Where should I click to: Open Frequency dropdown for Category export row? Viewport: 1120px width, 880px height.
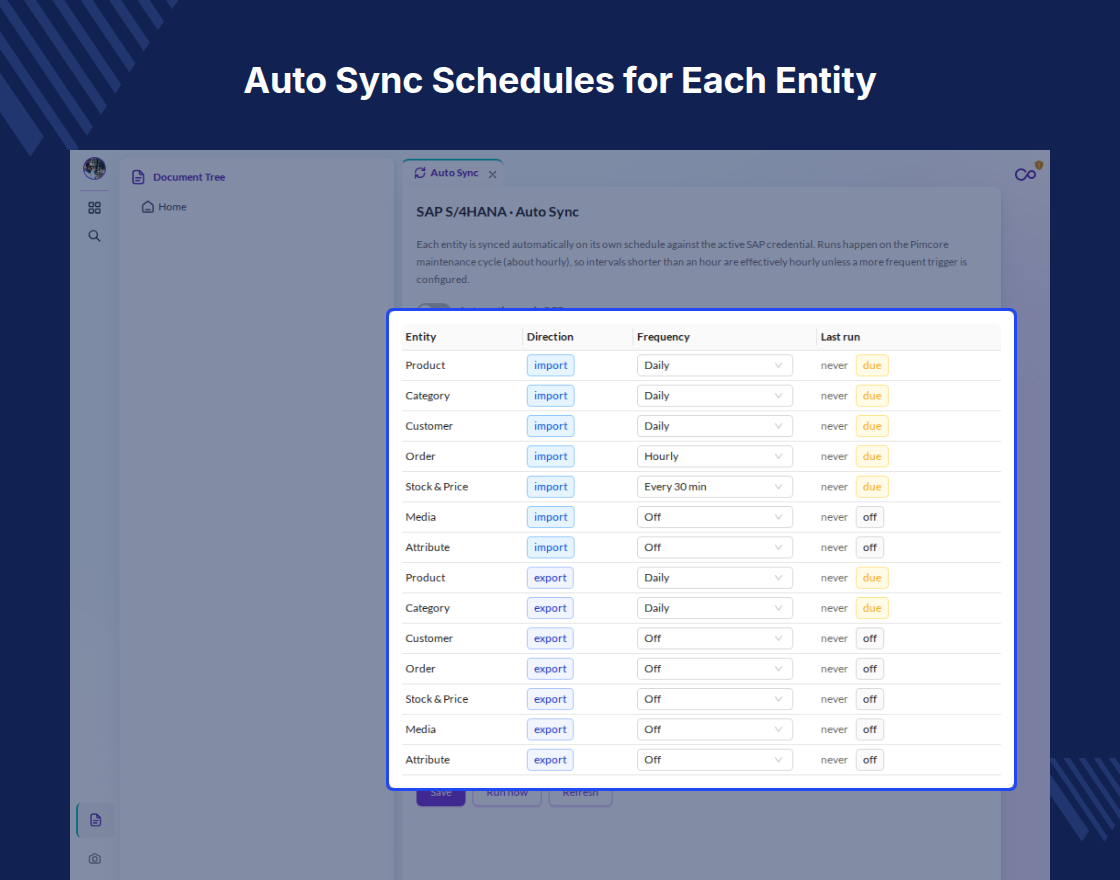click(714, 608)
